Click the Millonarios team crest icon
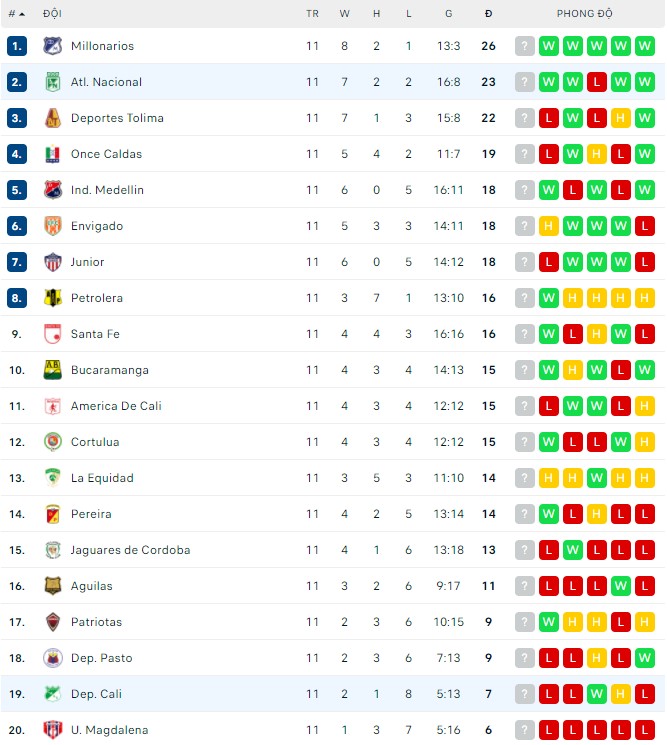Image resolution: width=667 pixels, height=745 pixels. [x=52, y=46]
